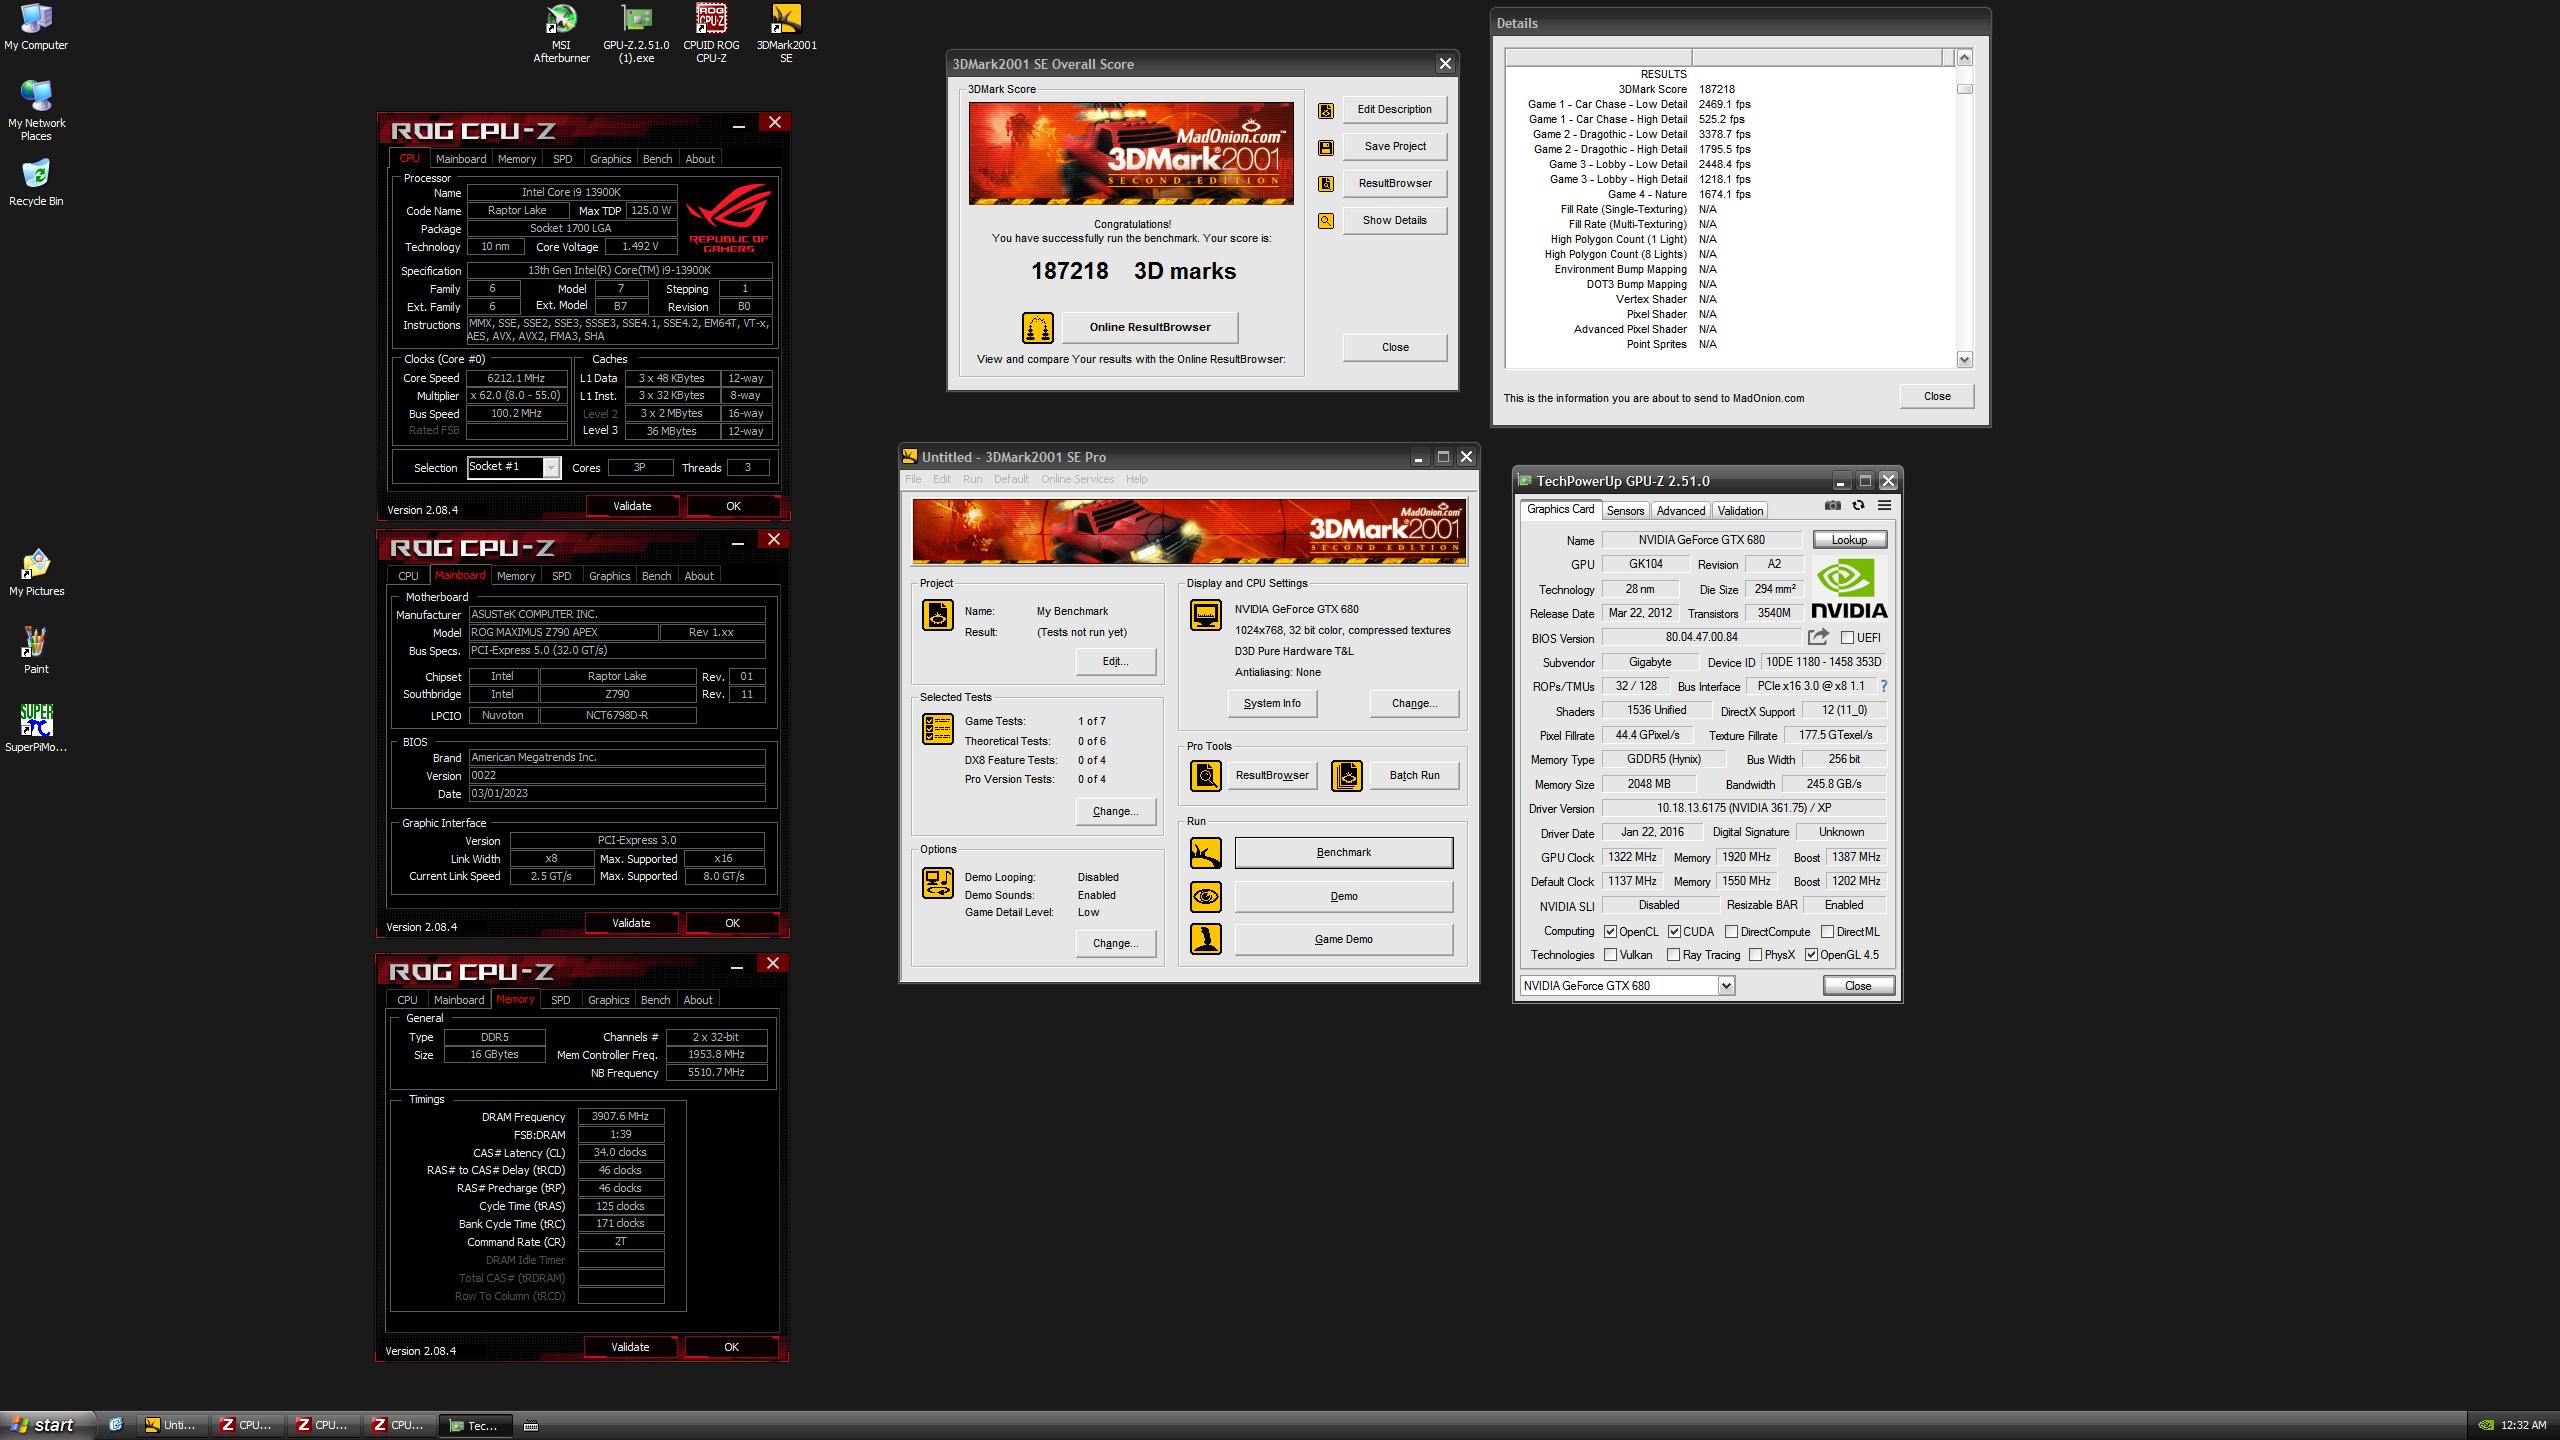2560x1440 pixels.
Task: Click the Pro Tools ResultBrowser icon
Action: [x=1205, y=775]
